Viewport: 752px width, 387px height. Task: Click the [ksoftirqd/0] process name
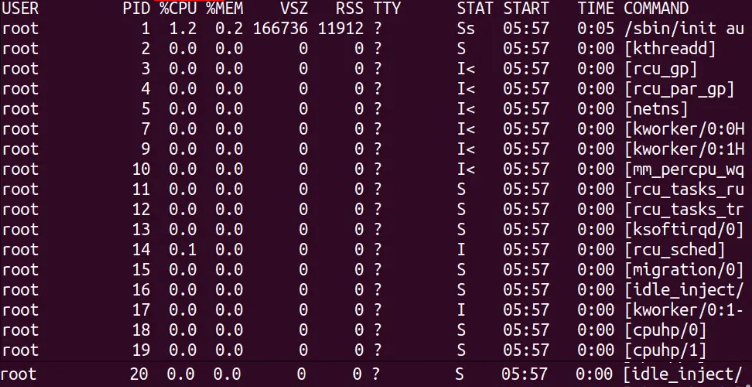click(684, 230)
